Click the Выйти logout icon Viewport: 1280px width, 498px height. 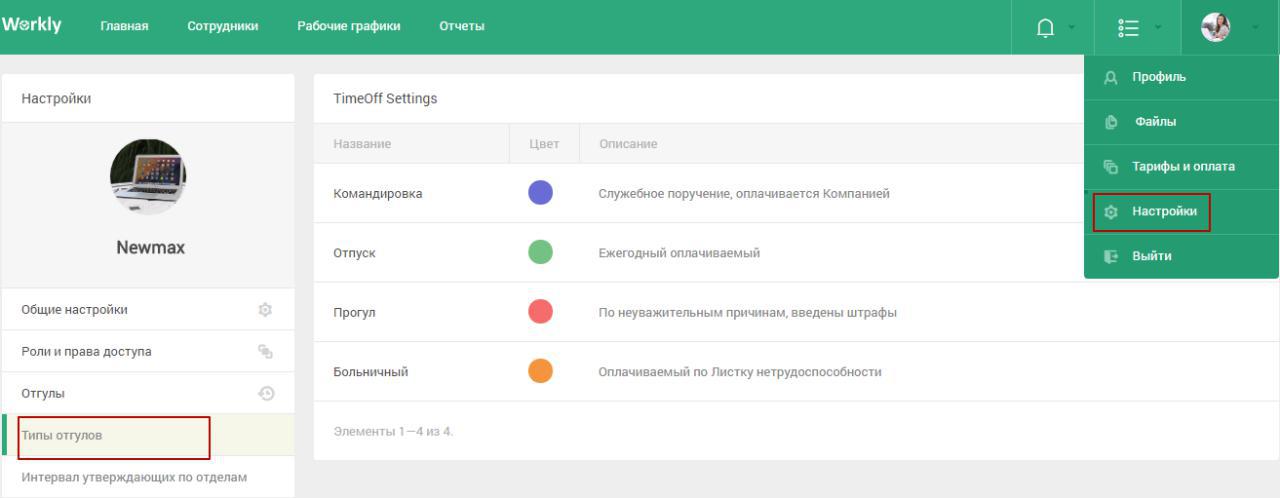[1110, 256]
